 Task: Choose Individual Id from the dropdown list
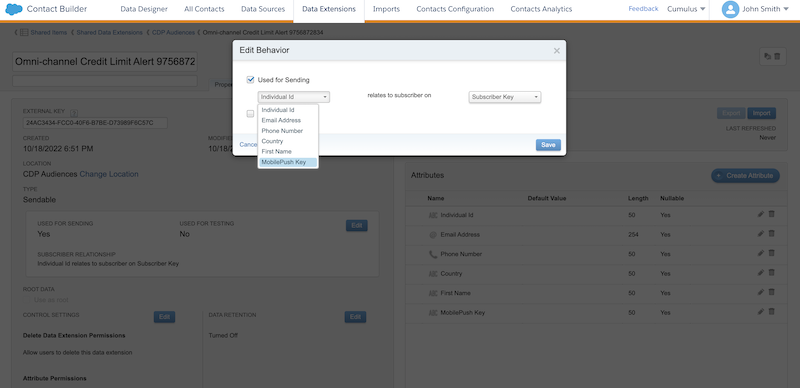coord(288,110)
